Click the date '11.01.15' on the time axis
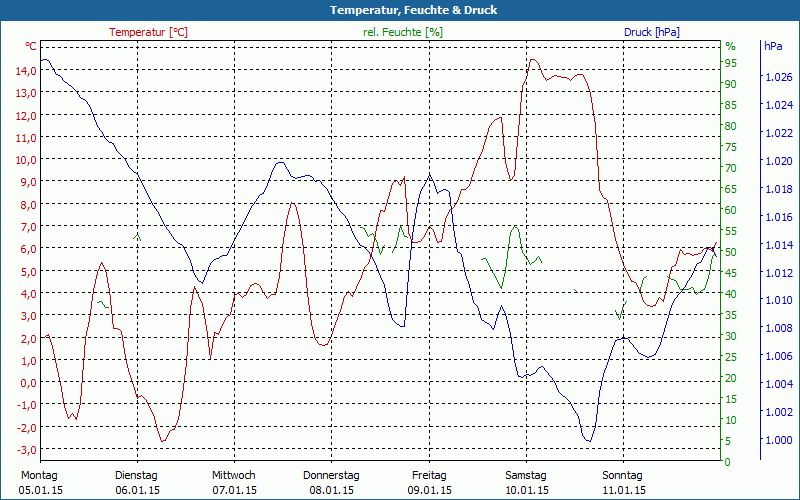The width and height of the screenshot is (800, 500). [x=623, y=490]
